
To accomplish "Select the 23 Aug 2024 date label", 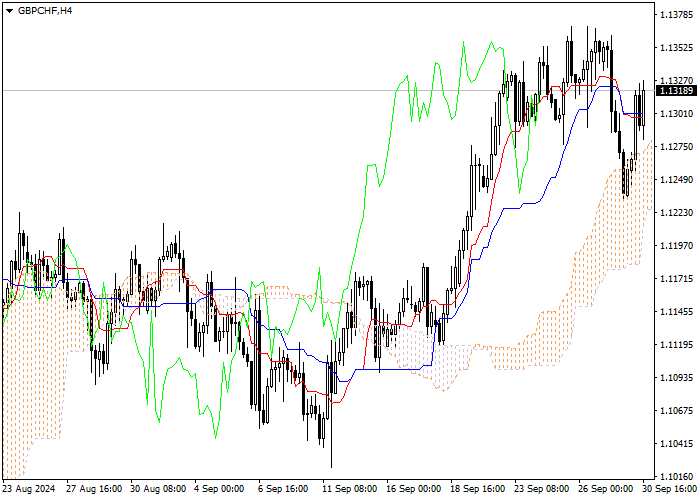I will click(29, 489).
